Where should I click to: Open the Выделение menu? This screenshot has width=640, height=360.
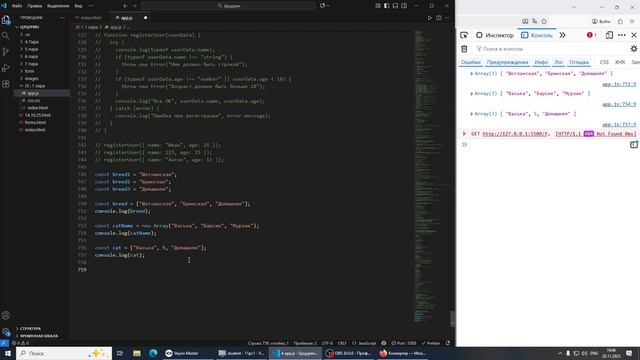pos(58,6)
